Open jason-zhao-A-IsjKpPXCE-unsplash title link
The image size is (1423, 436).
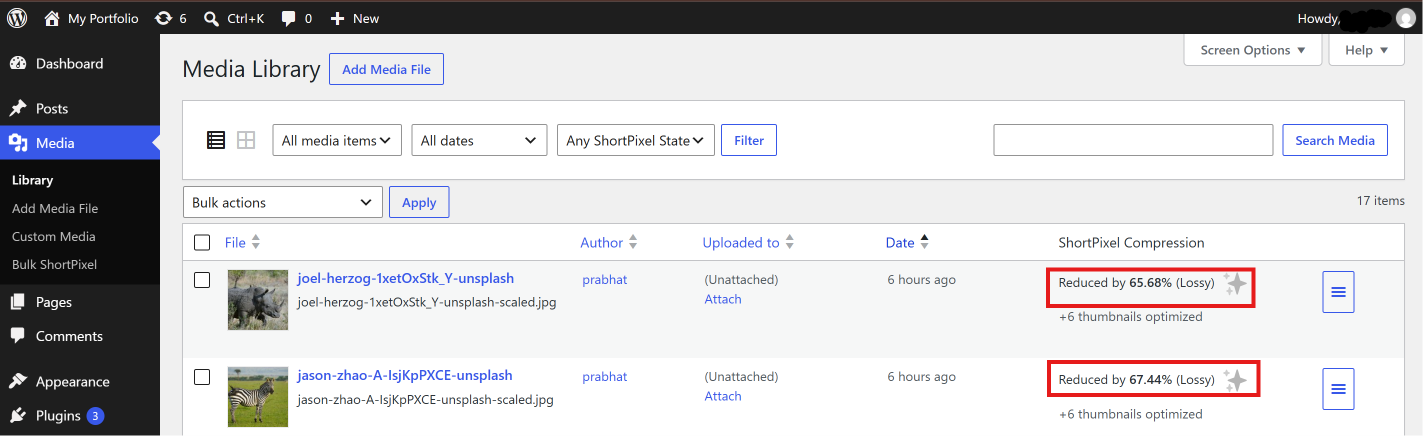tap(404, 375)
